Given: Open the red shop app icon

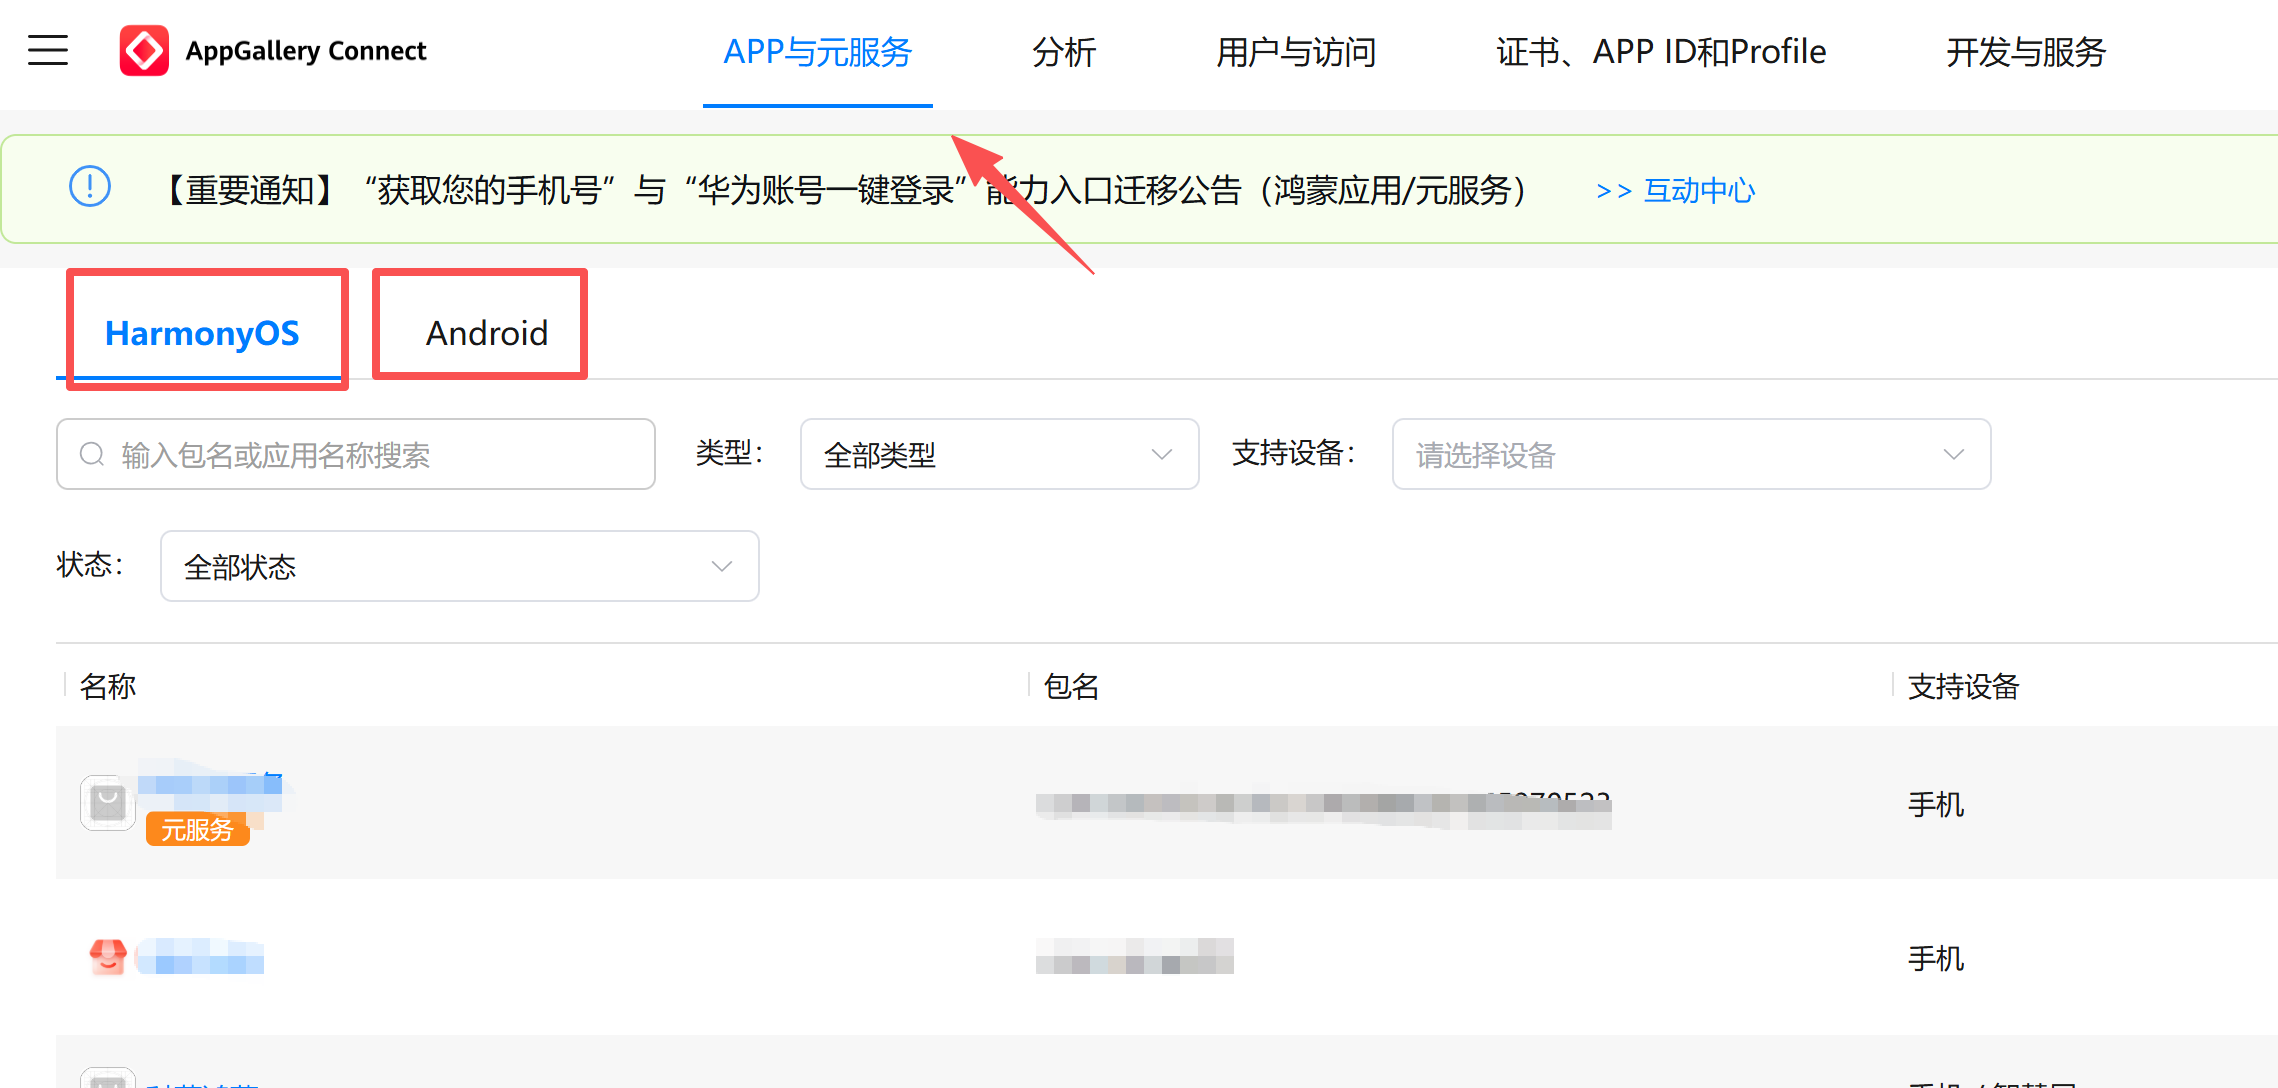Looking at the screenshot, I should click(x=108, y=956).
